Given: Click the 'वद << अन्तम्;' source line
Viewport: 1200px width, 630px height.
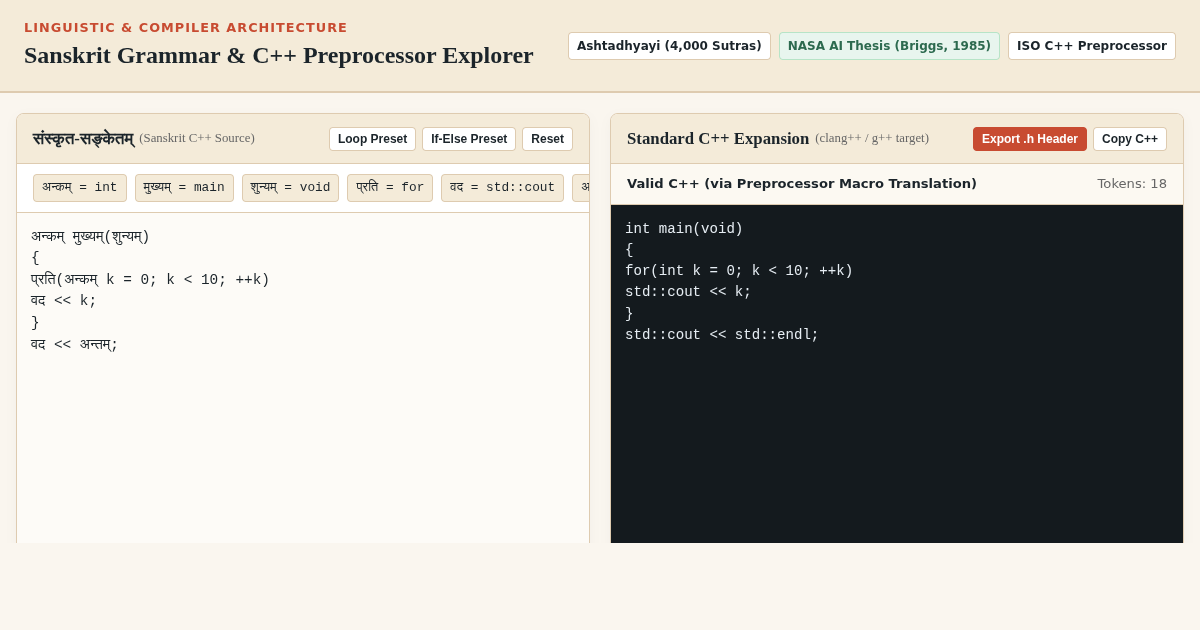Looking at the screenshot, I should pos(75,345).
